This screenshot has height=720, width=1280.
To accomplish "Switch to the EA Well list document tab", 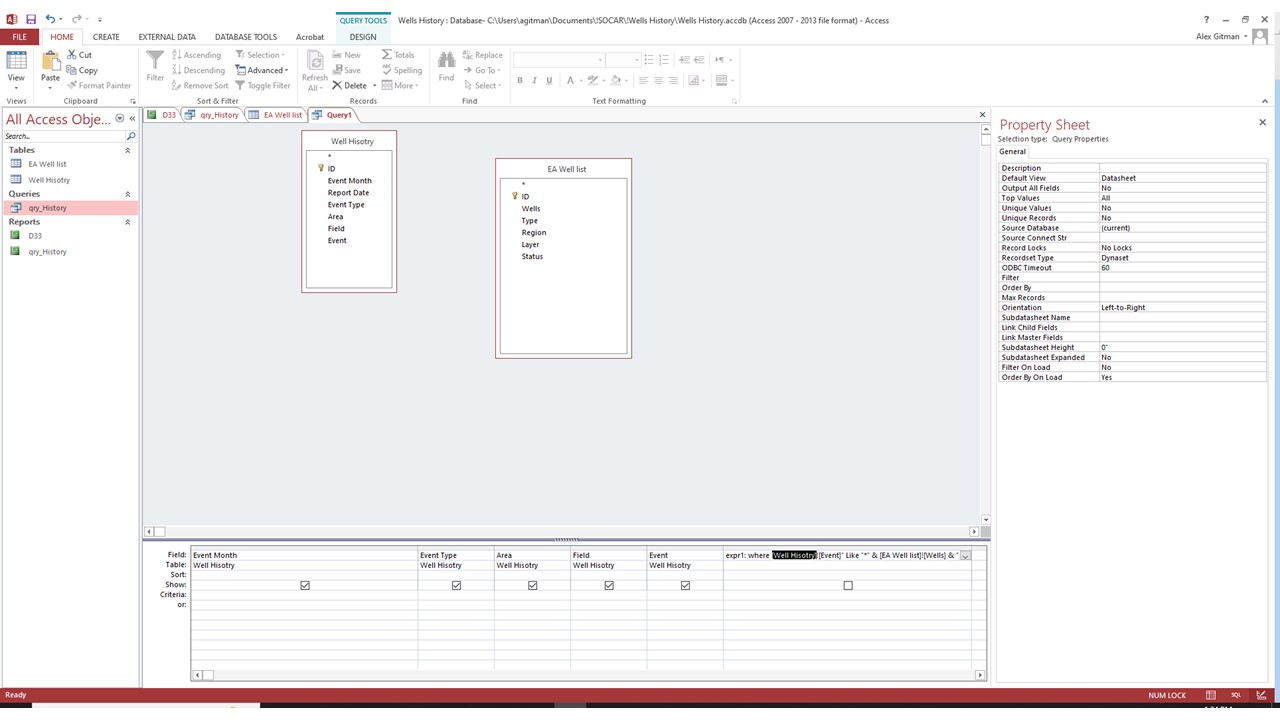I will [x=275, y=115].
